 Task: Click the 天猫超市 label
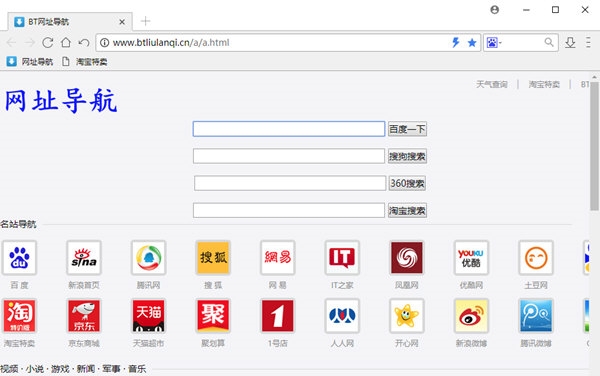coord(148,343)
